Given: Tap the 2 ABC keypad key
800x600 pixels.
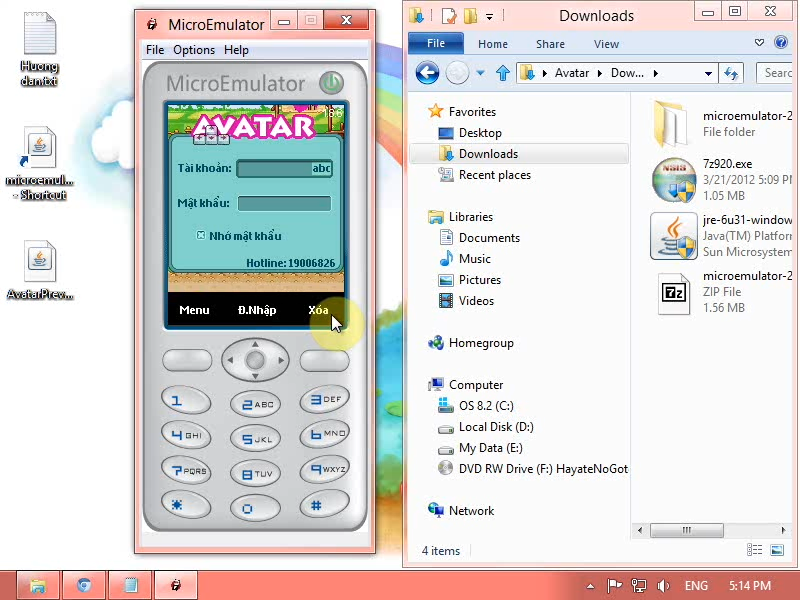Looking at the screenshot, I should pos(255,404).
